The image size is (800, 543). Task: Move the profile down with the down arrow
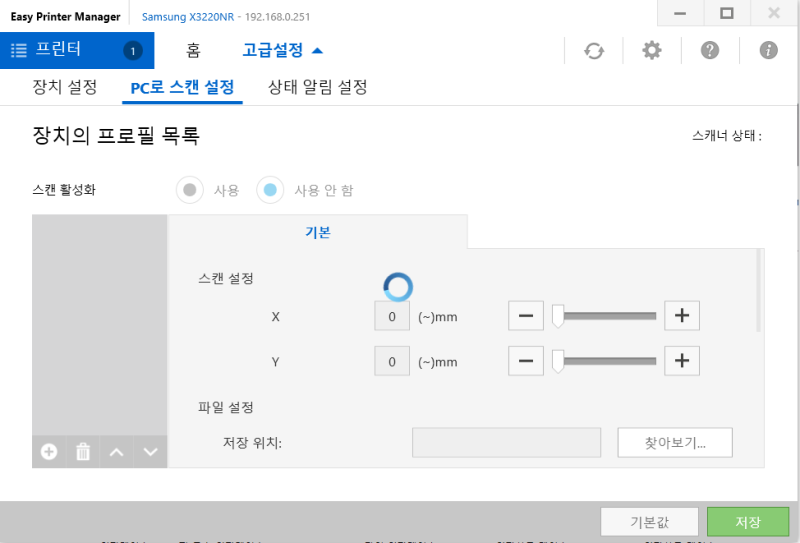(151, 452)
